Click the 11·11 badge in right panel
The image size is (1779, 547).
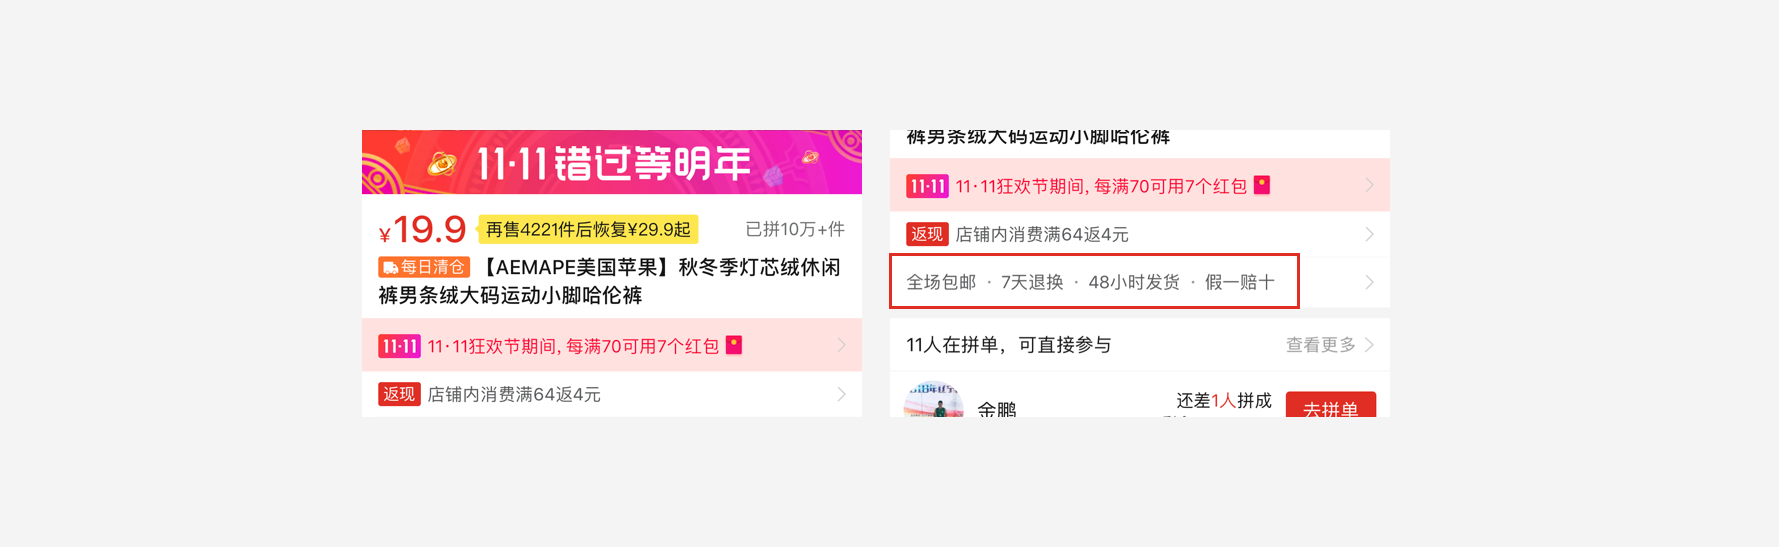(x=927, y=186)
